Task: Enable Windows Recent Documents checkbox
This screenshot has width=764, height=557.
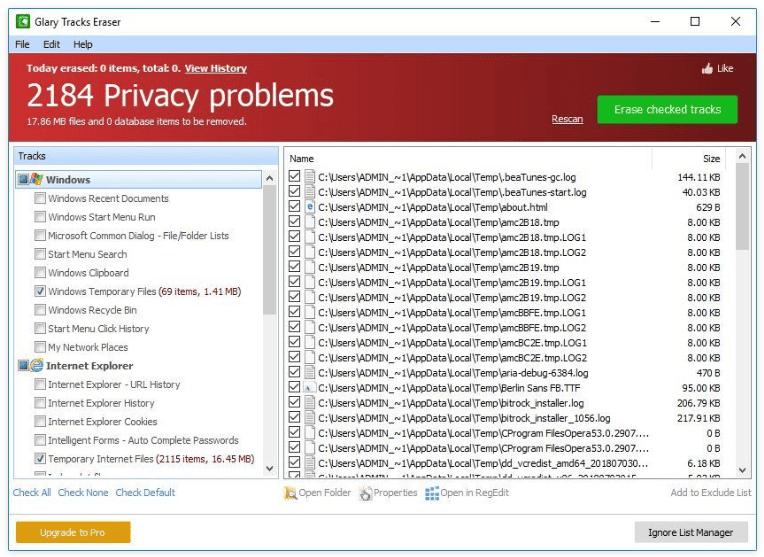Action: coord(40,198)
